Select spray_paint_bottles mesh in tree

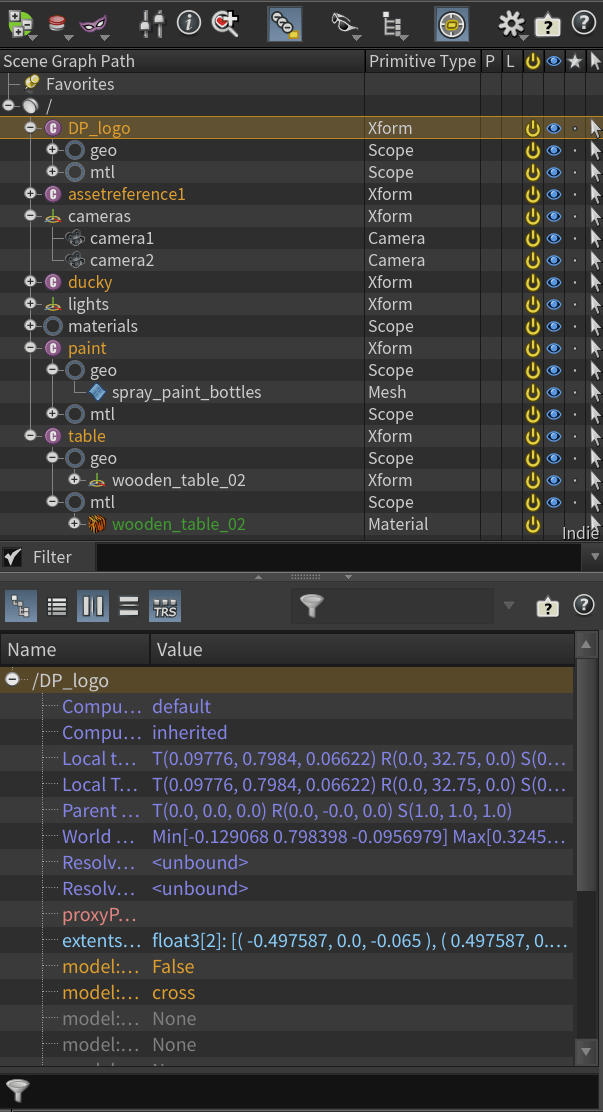click(x=186, y=393)
